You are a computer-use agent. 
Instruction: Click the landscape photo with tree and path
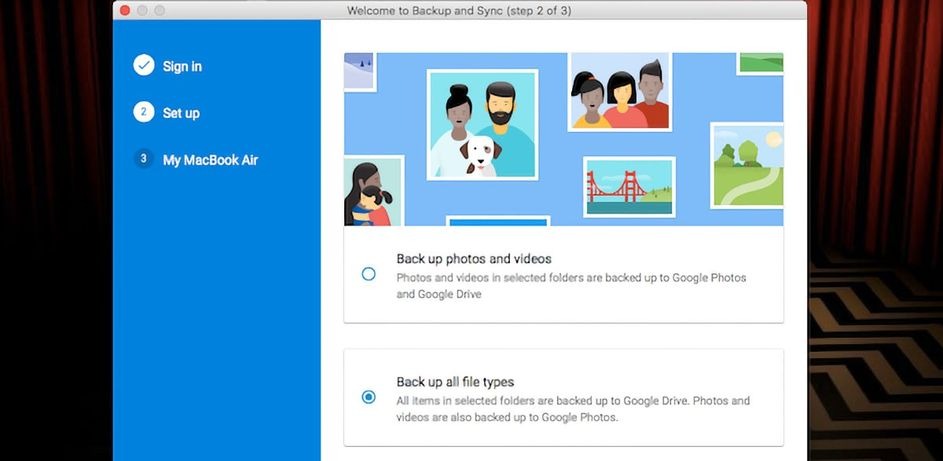coord(748,165)
